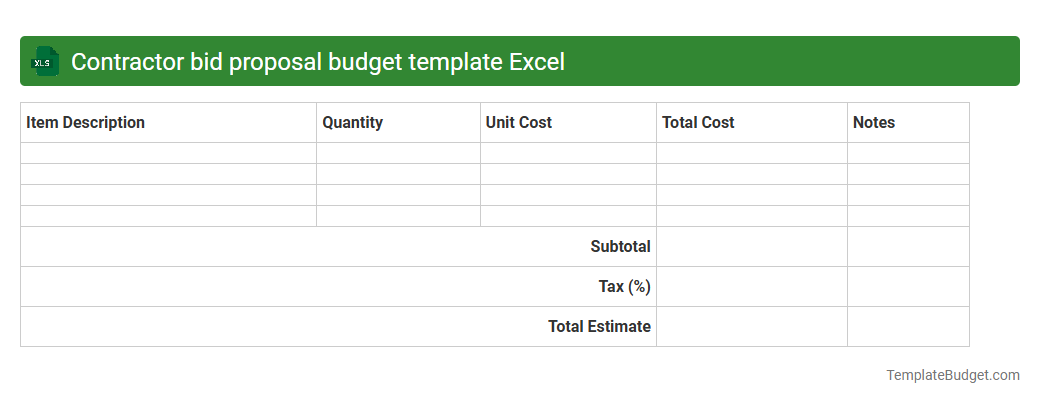
Task: Click the Total Cost cell beside Subtotal
Action: click(752, 247)
